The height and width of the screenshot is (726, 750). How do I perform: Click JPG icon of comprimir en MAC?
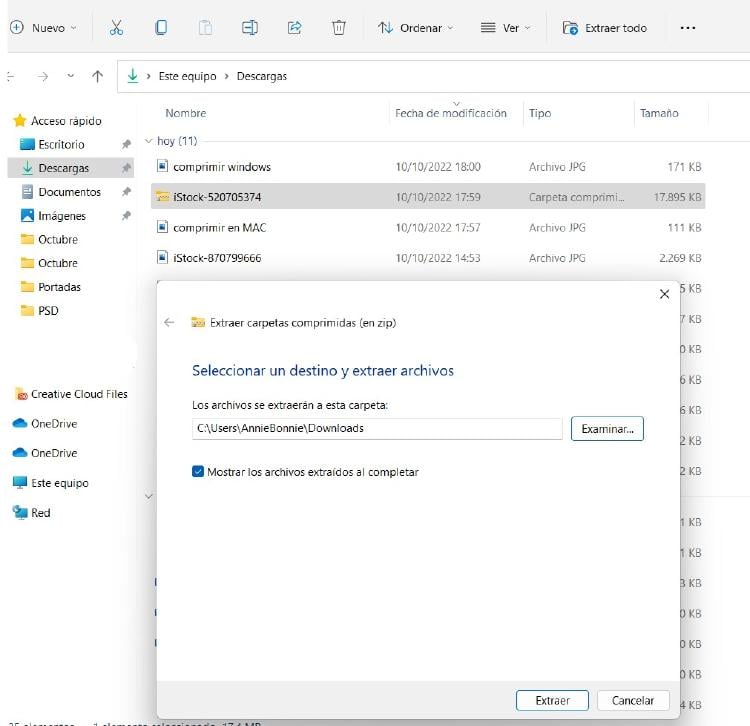(x=163, y=227)
